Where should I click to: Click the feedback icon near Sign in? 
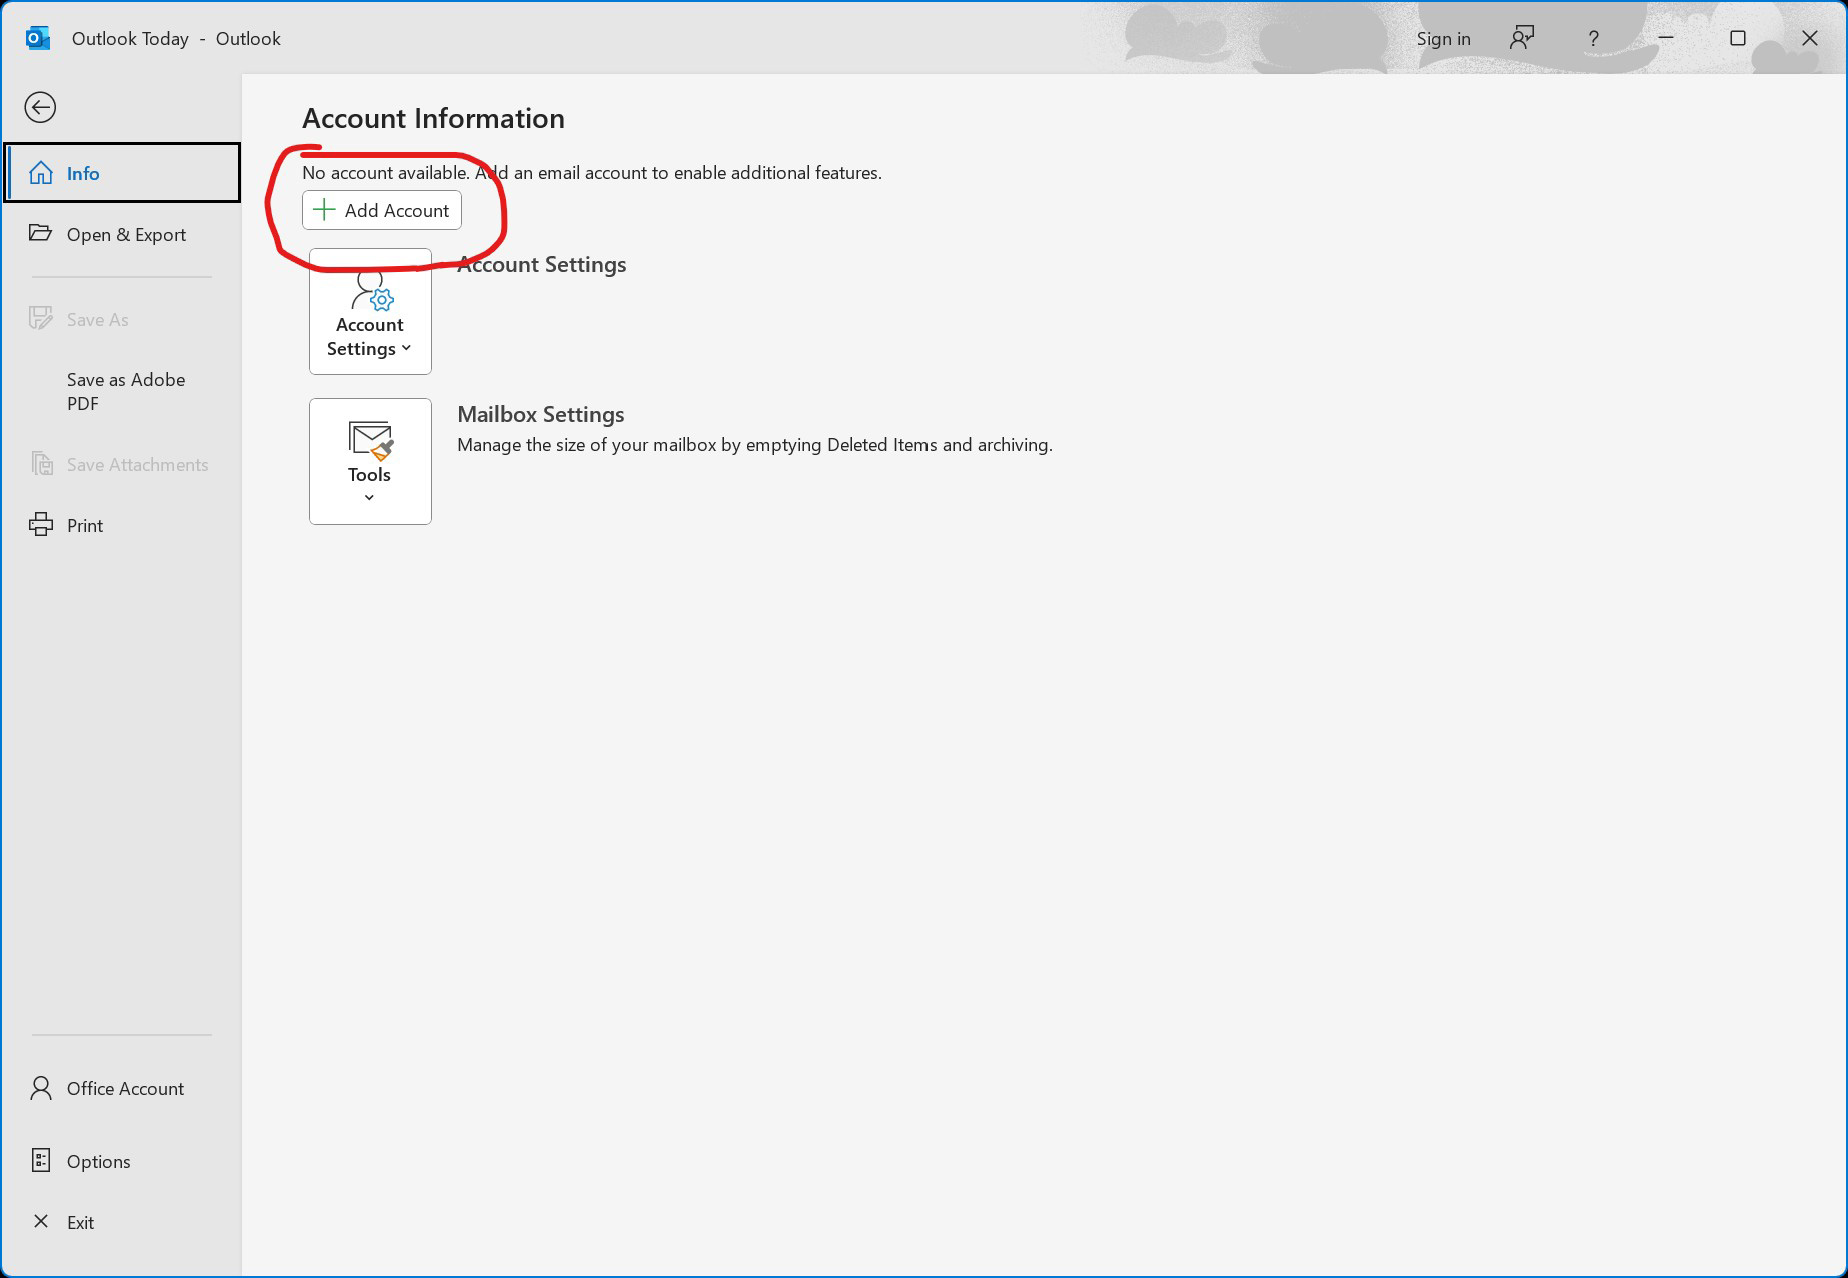coord(1522,38)
